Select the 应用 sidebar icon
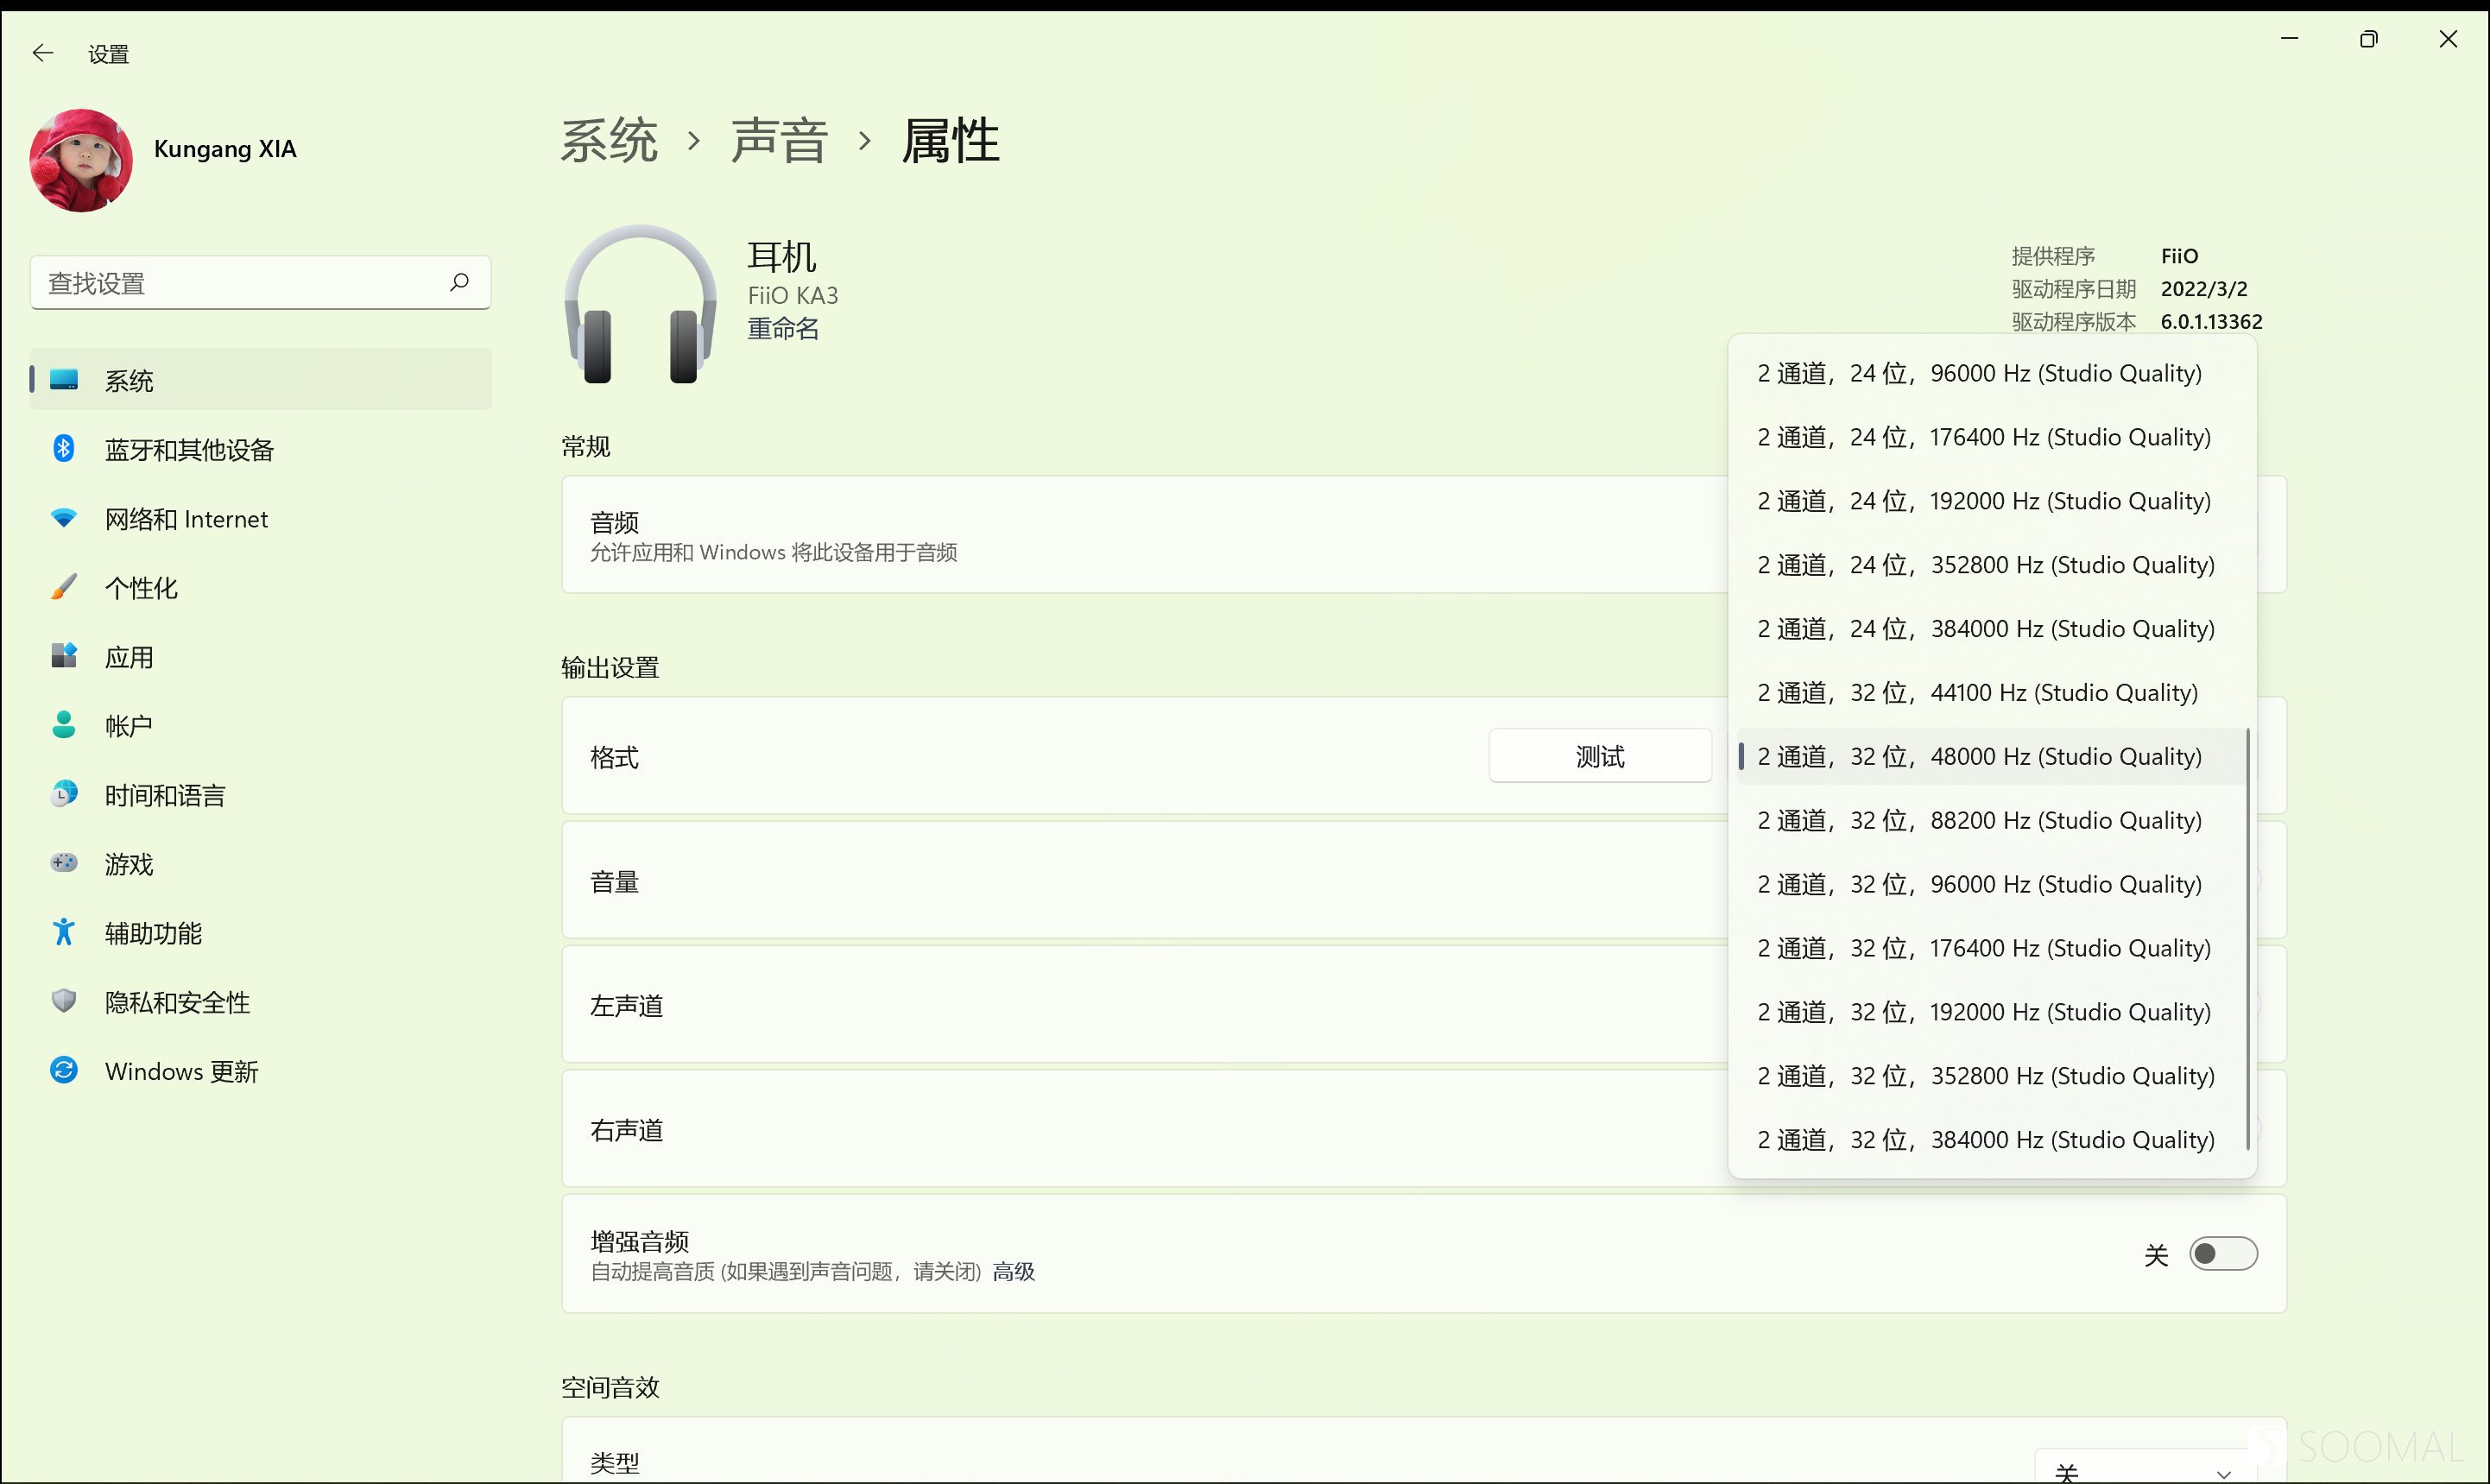The width and height of the screenshot is (2490, 1484). (63, 656)
